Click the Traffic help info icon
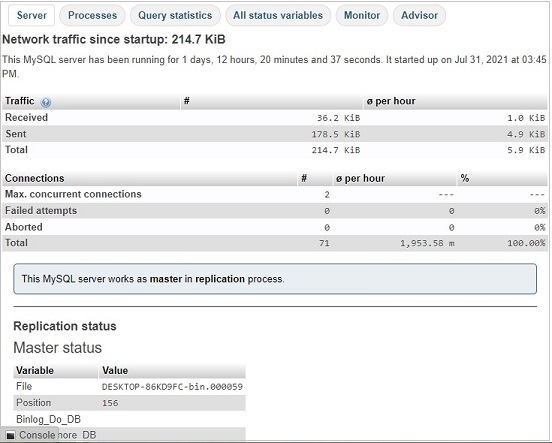Image resolution: width=552 pixels, height=443 pixels. click(45, 102)
